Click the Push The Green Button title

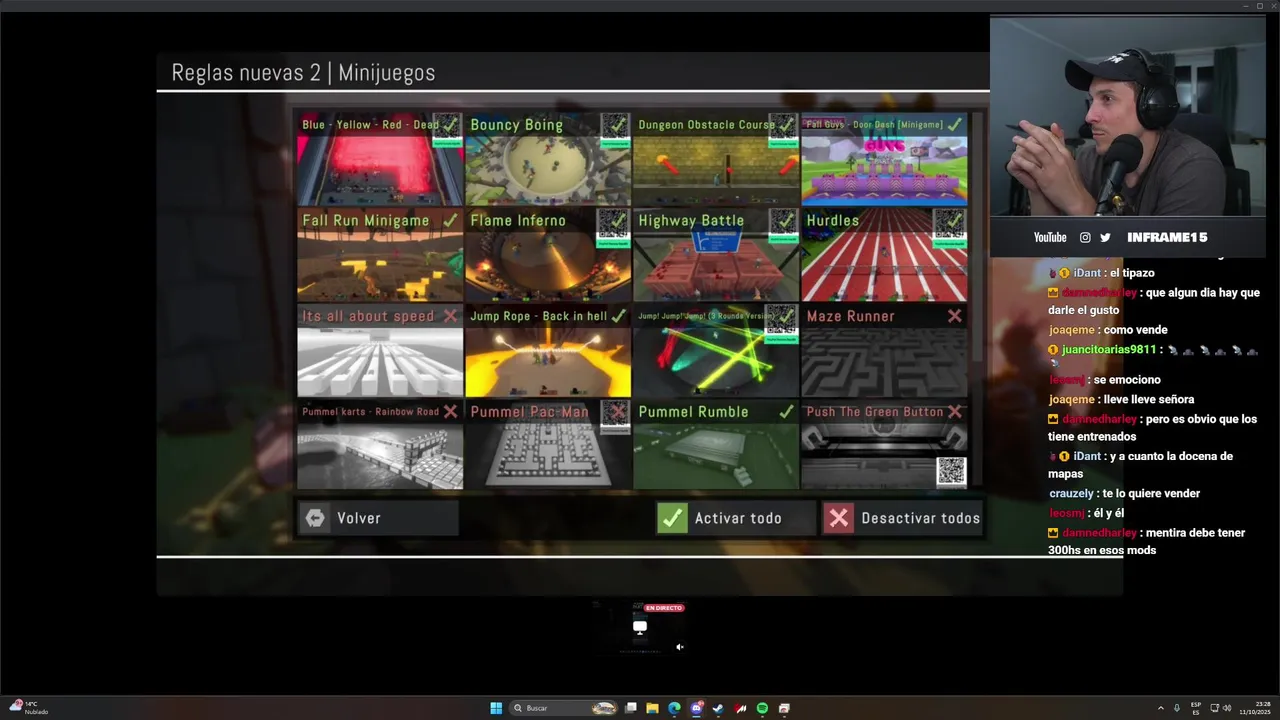point(875,411)
